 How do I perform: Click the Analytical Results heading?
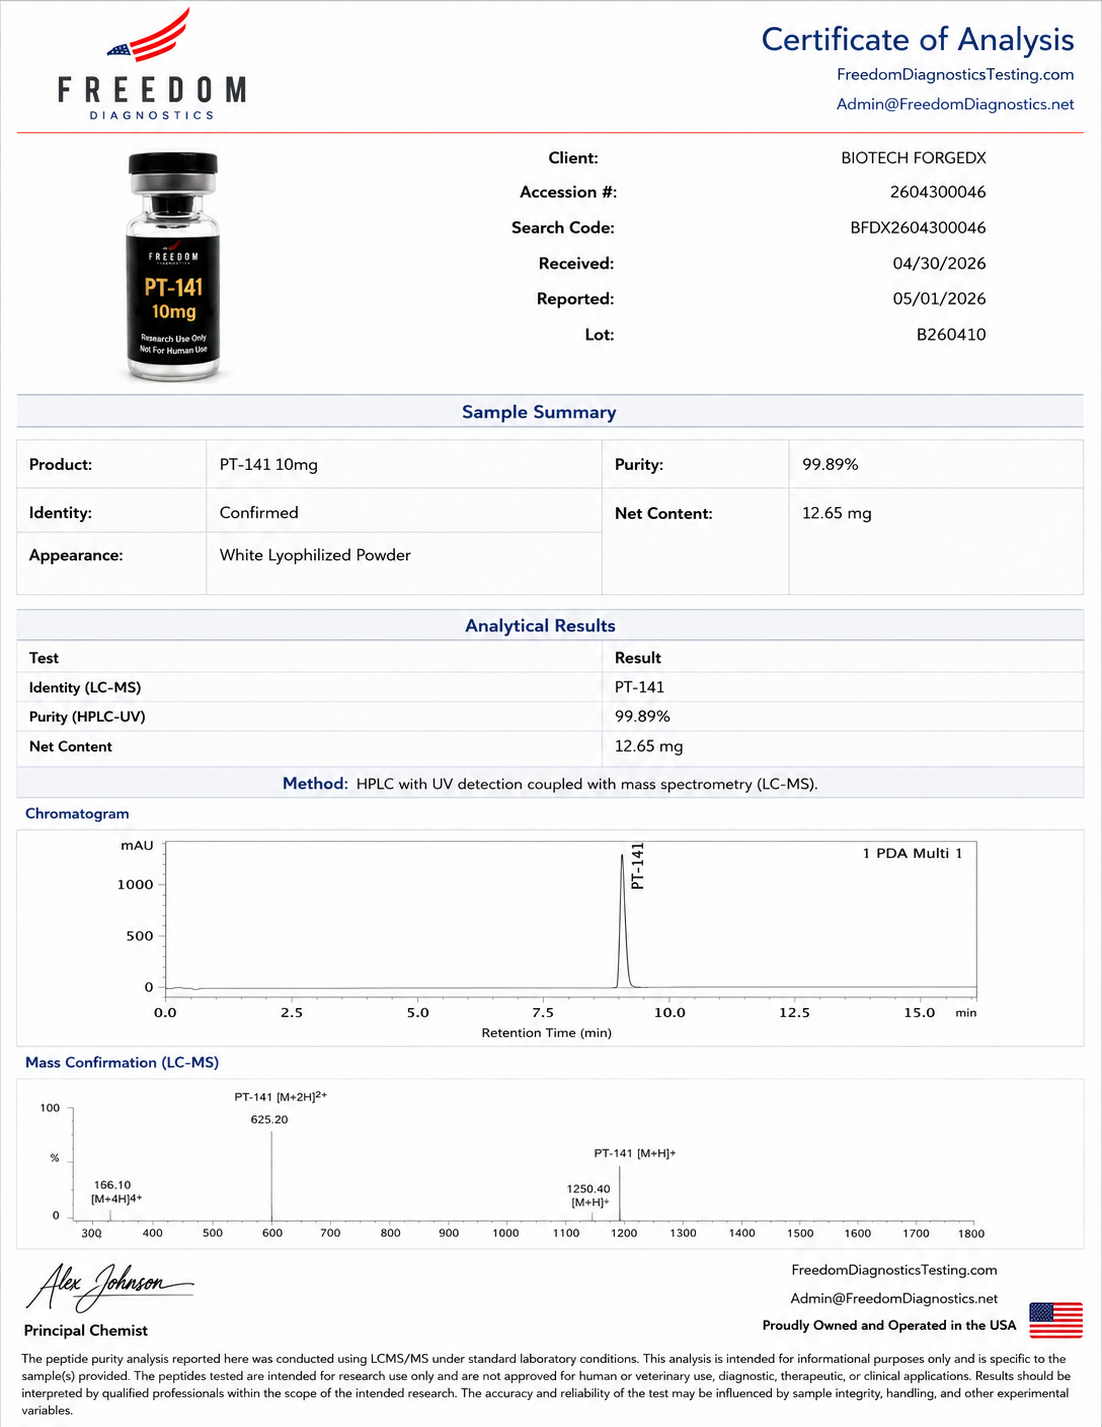tap(540, 626)
